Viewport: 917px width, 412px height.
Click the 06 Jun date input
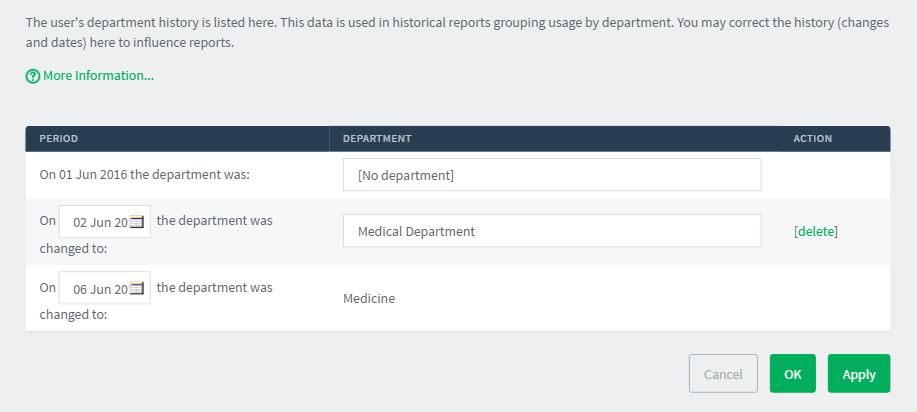pos(105,288)
